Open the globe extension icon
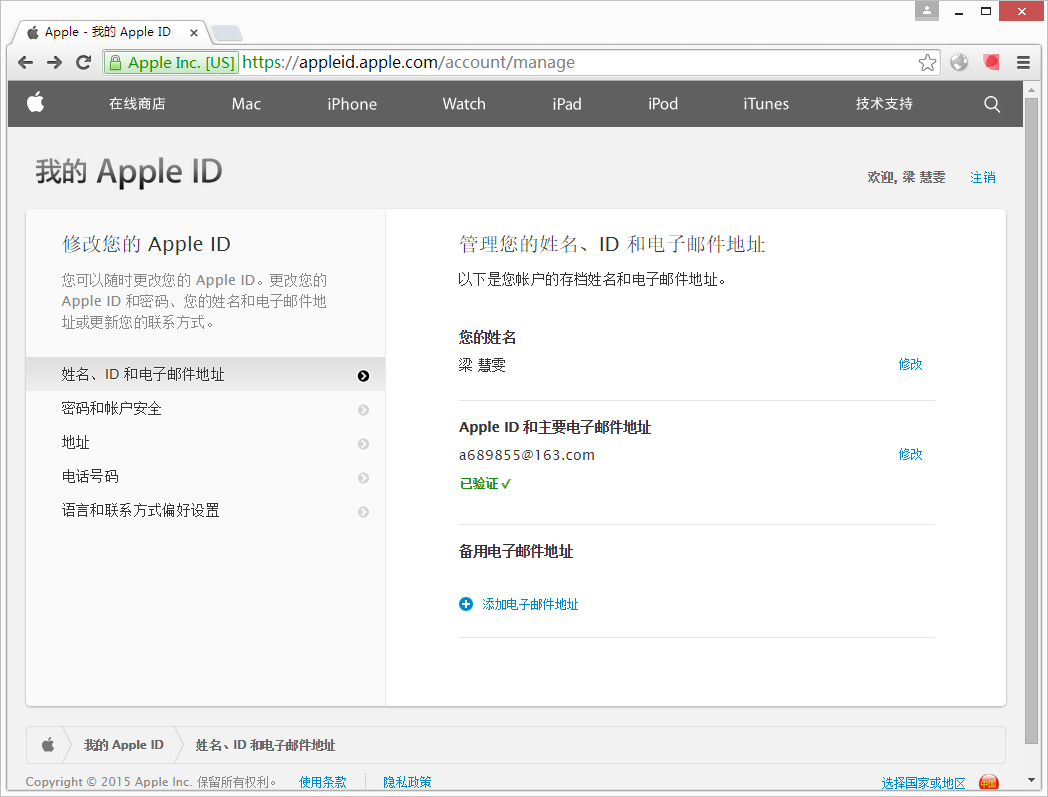Image resolution: width=1048 pixels, height=797 pixels. [959, 62]
